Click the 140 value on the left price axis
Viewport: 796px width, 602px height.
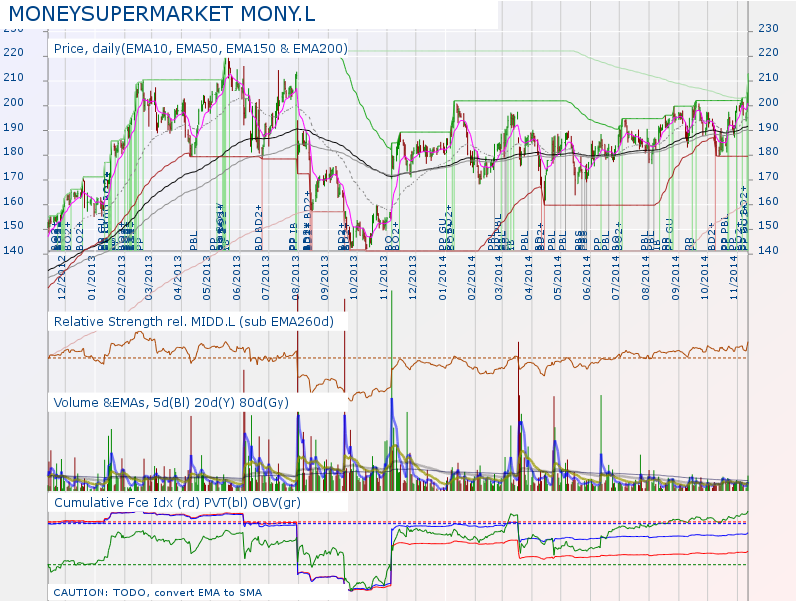[x=14, y=251]
